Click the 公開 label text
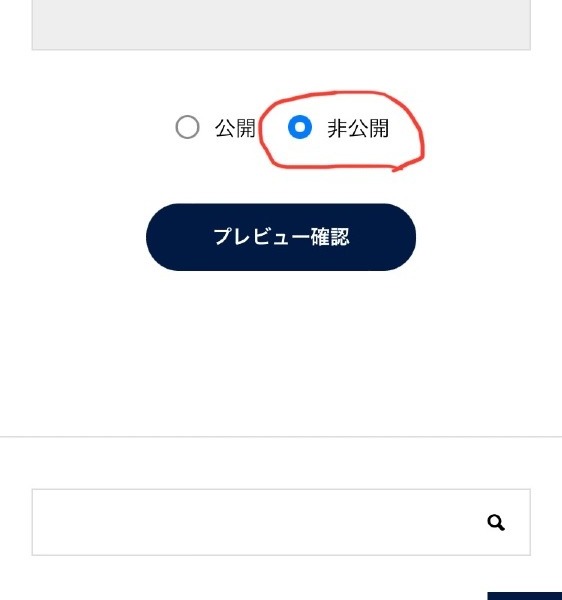Image resolution: width=562 pixels, height=600 pixels. 235,128
